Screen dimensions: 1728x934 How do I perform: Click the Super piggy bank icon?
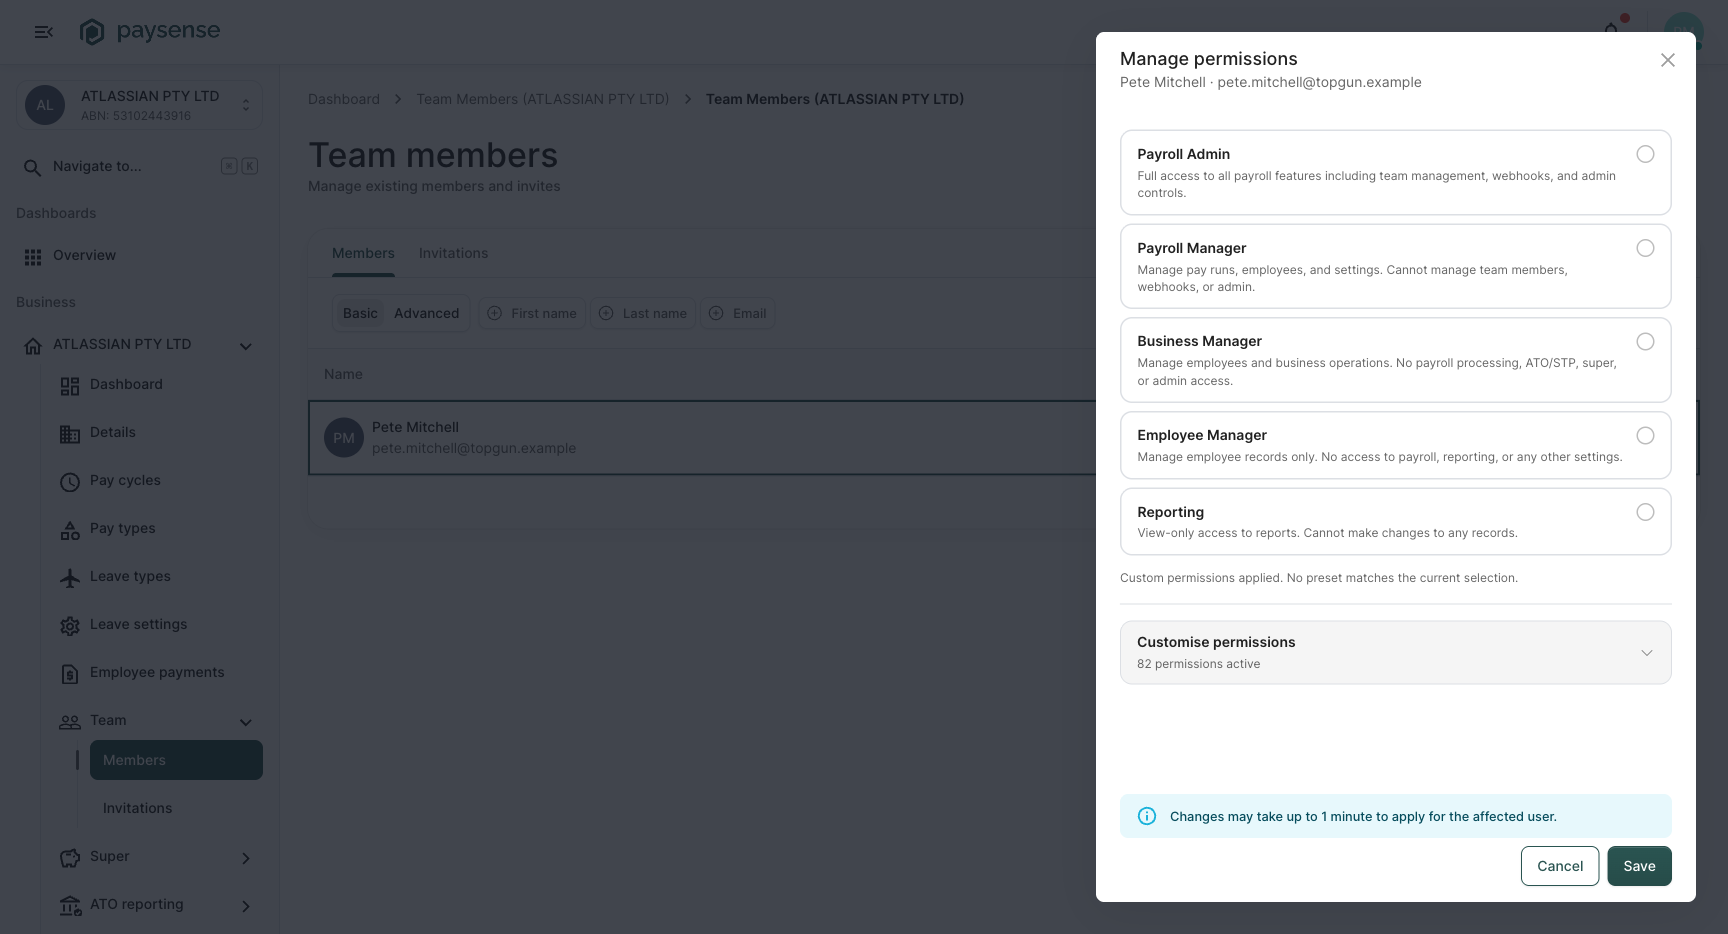coord(70,858)
